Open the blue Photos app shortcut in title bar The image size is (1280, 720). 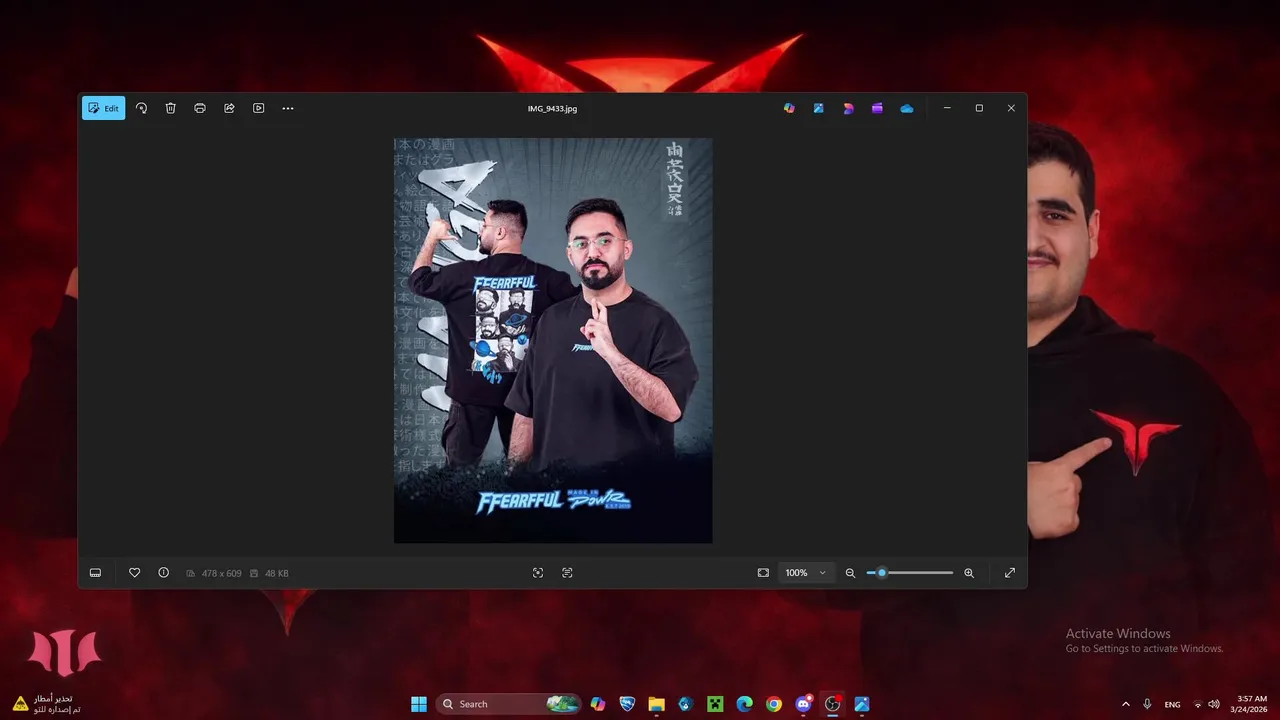(x=818, y=108)
